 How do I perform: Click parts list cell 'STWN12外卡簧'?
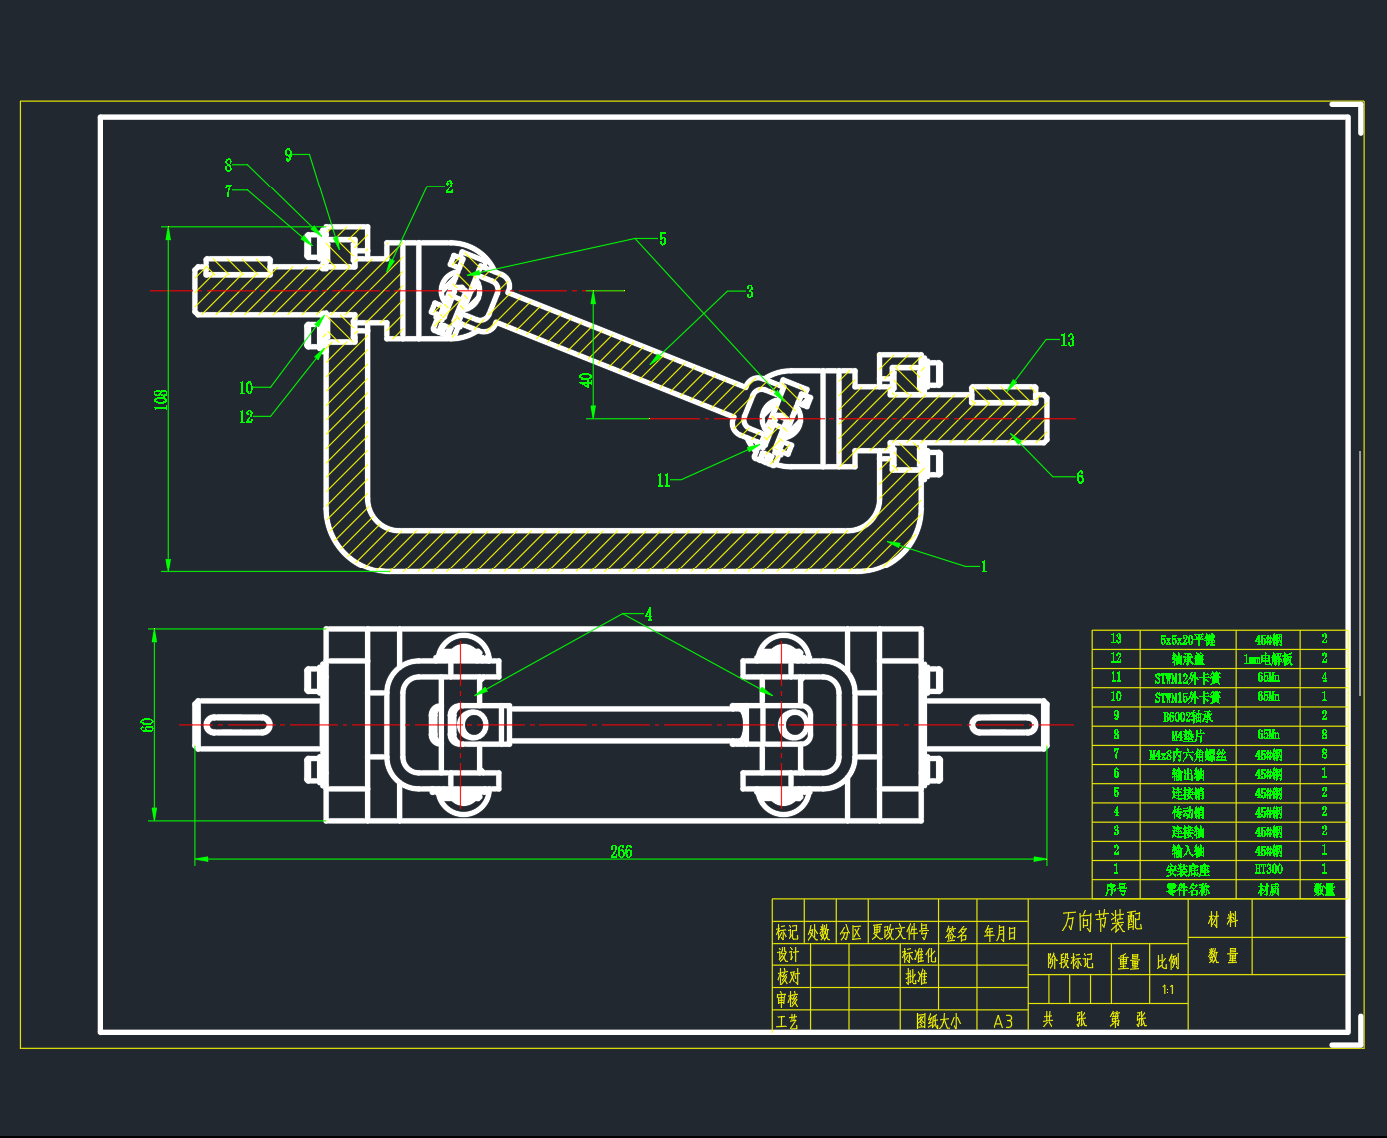coord(1188,678)
